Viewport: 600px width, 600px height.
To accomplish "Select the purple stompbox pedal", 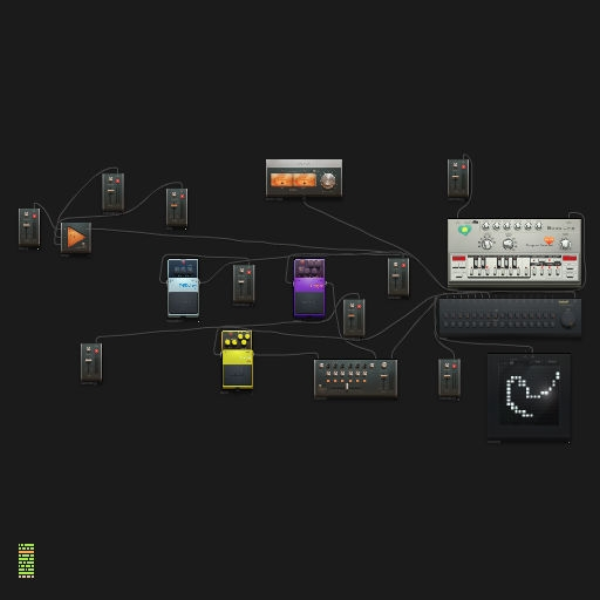I will (309, 288).
